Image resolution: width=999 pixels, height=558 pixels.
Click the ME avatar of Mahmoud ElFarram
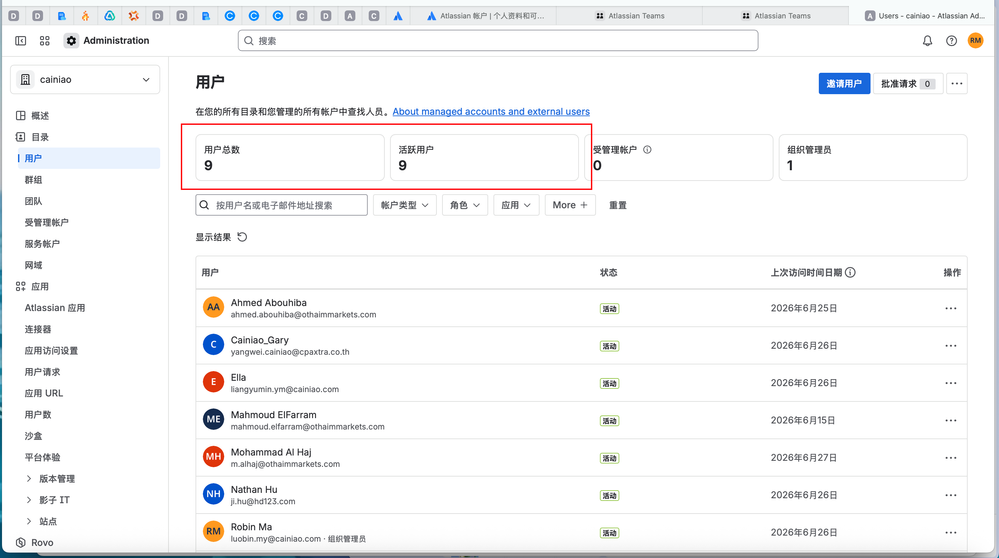click(213, 419)
